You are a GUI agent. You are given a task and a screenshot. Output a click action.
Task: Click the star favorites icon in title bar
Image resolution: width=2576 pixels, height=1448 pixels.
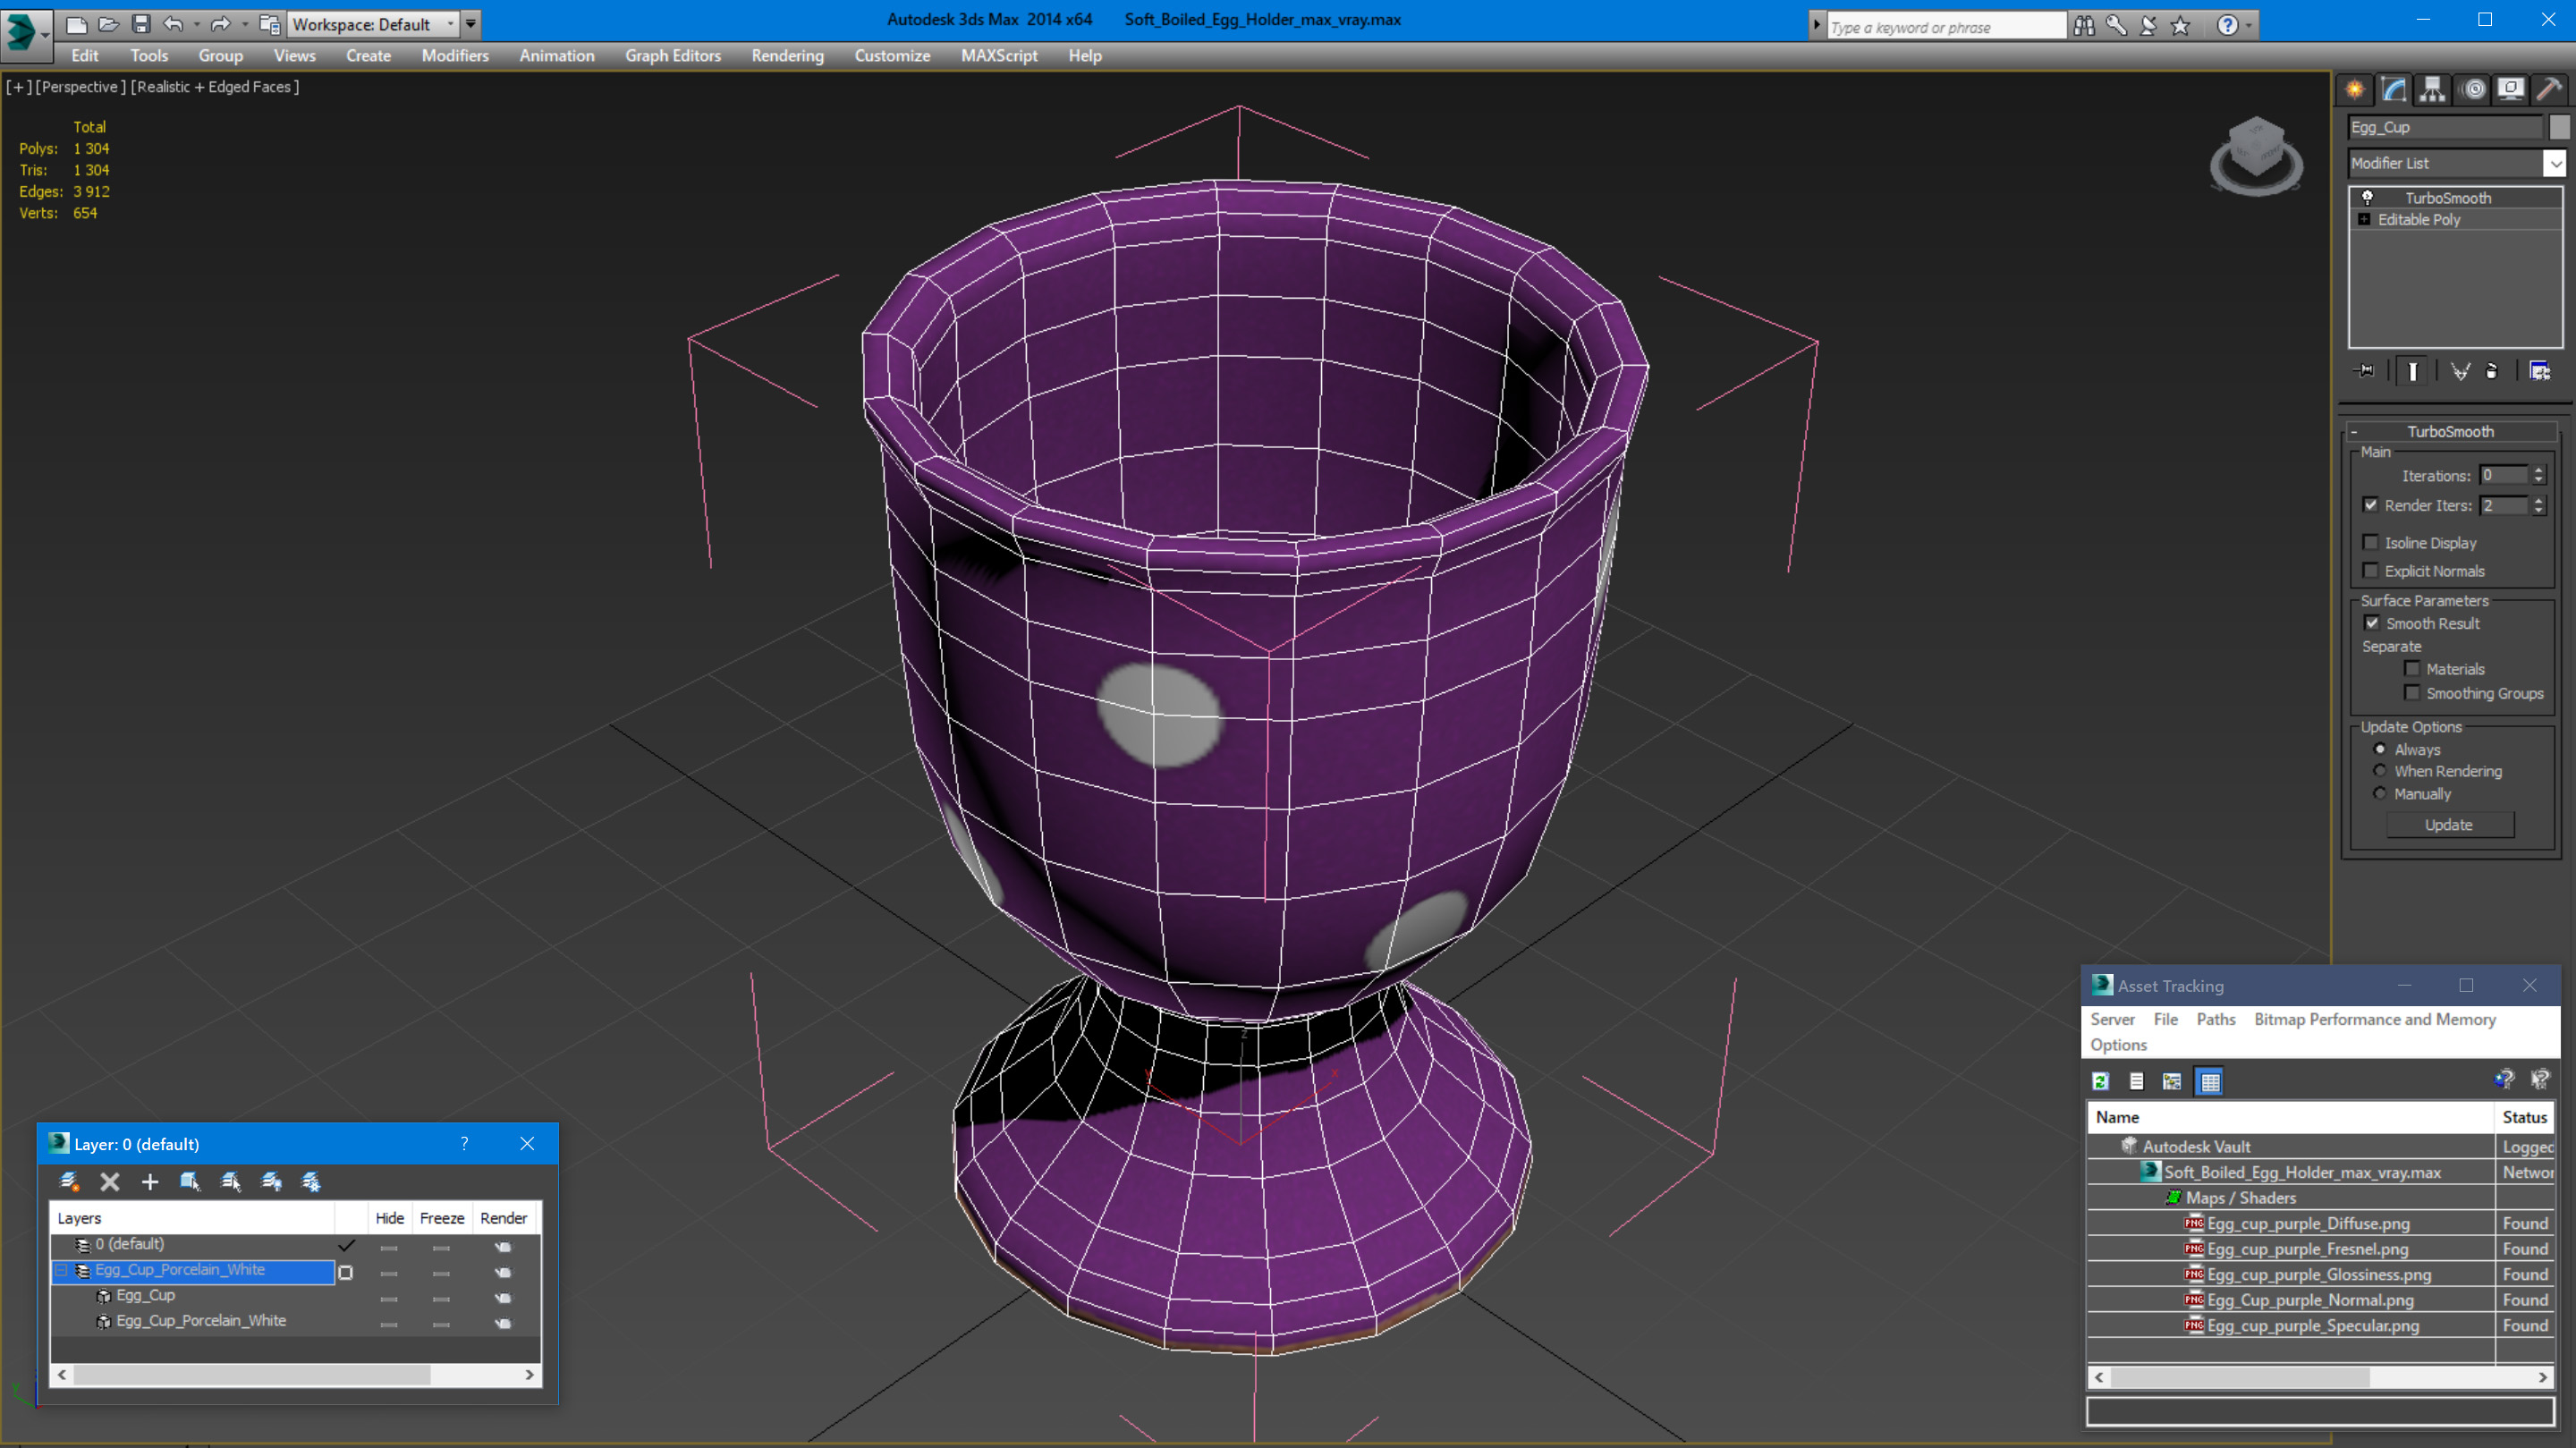[2180, 26]
